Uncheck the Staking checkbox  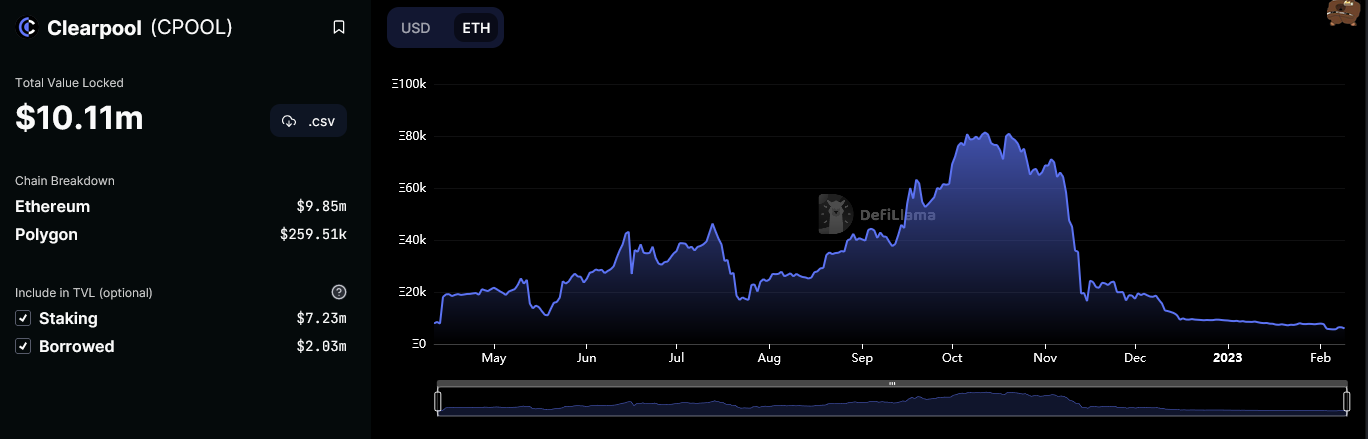click(23, 318)
